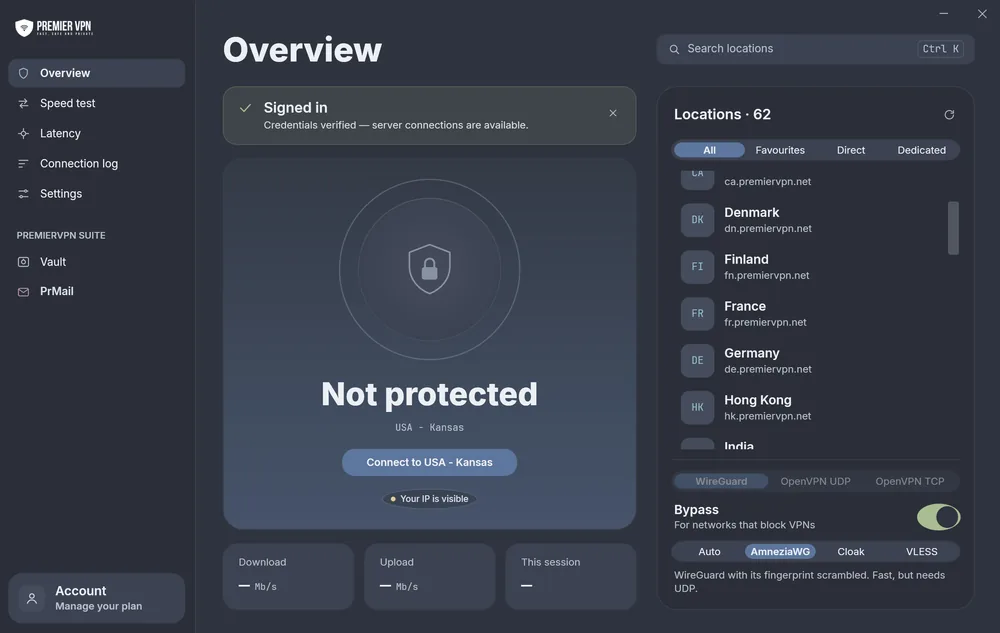This screenshot has height=633, width=1000.
Task: Click the Vault safe icon
Action: [x=24, y=262]
